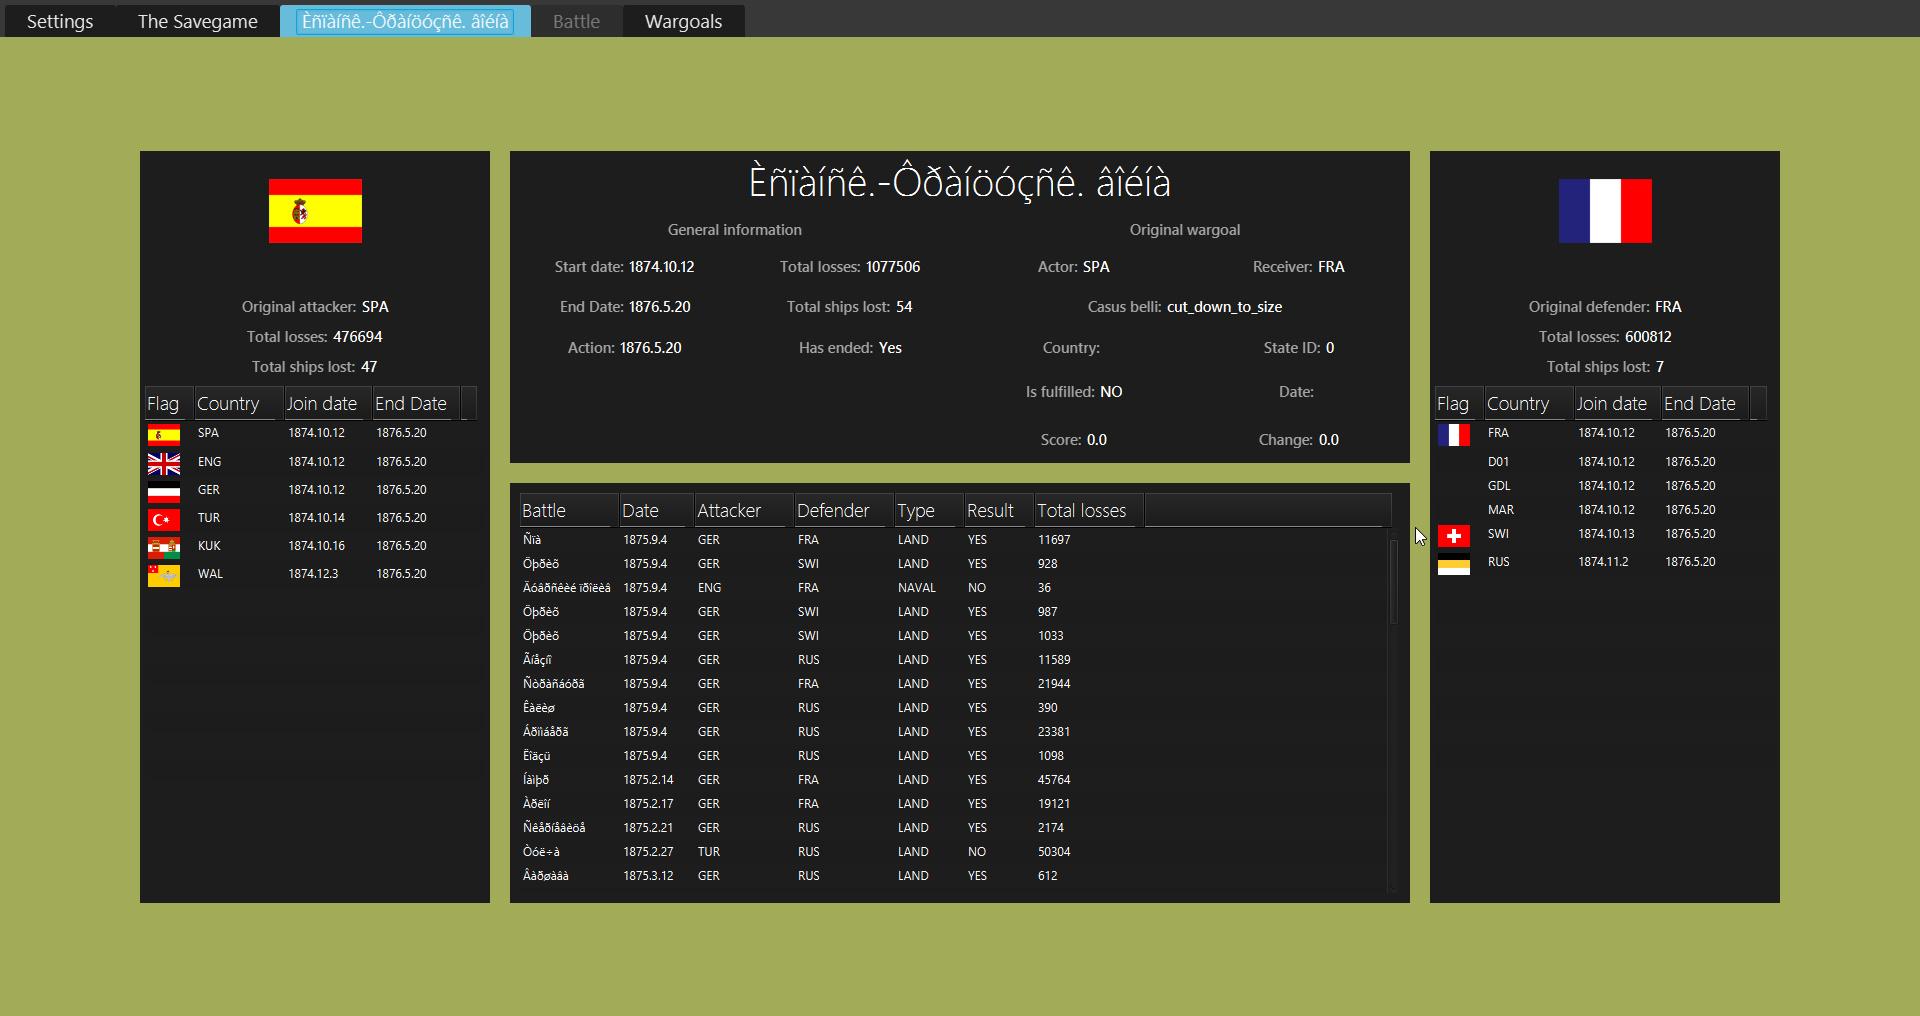Screen dimensions: 1920x1016
Task: Click the ENG flag in attackers list
Action: click(164, 463)
